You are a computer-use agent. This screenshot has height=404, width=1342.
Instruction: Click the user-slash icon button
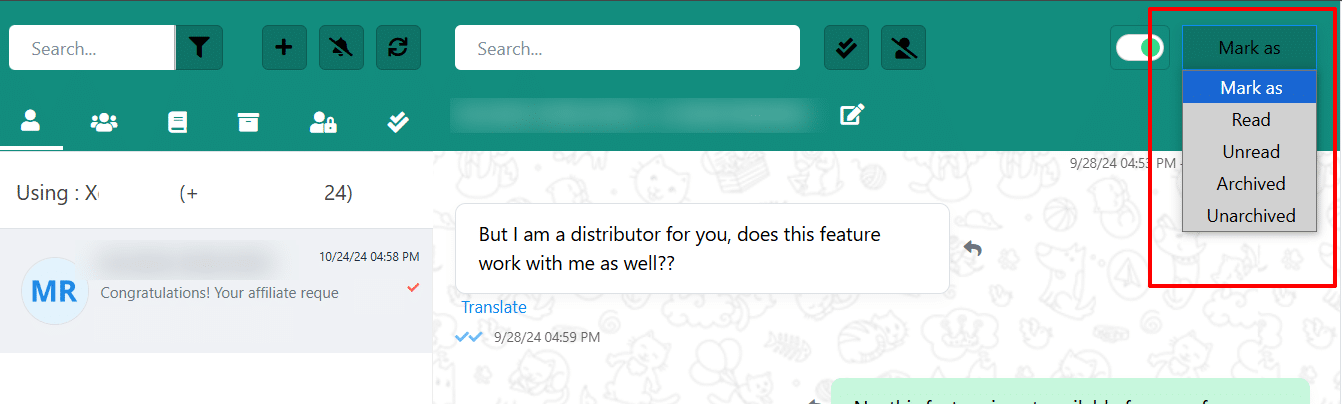[x=903, y=48]
